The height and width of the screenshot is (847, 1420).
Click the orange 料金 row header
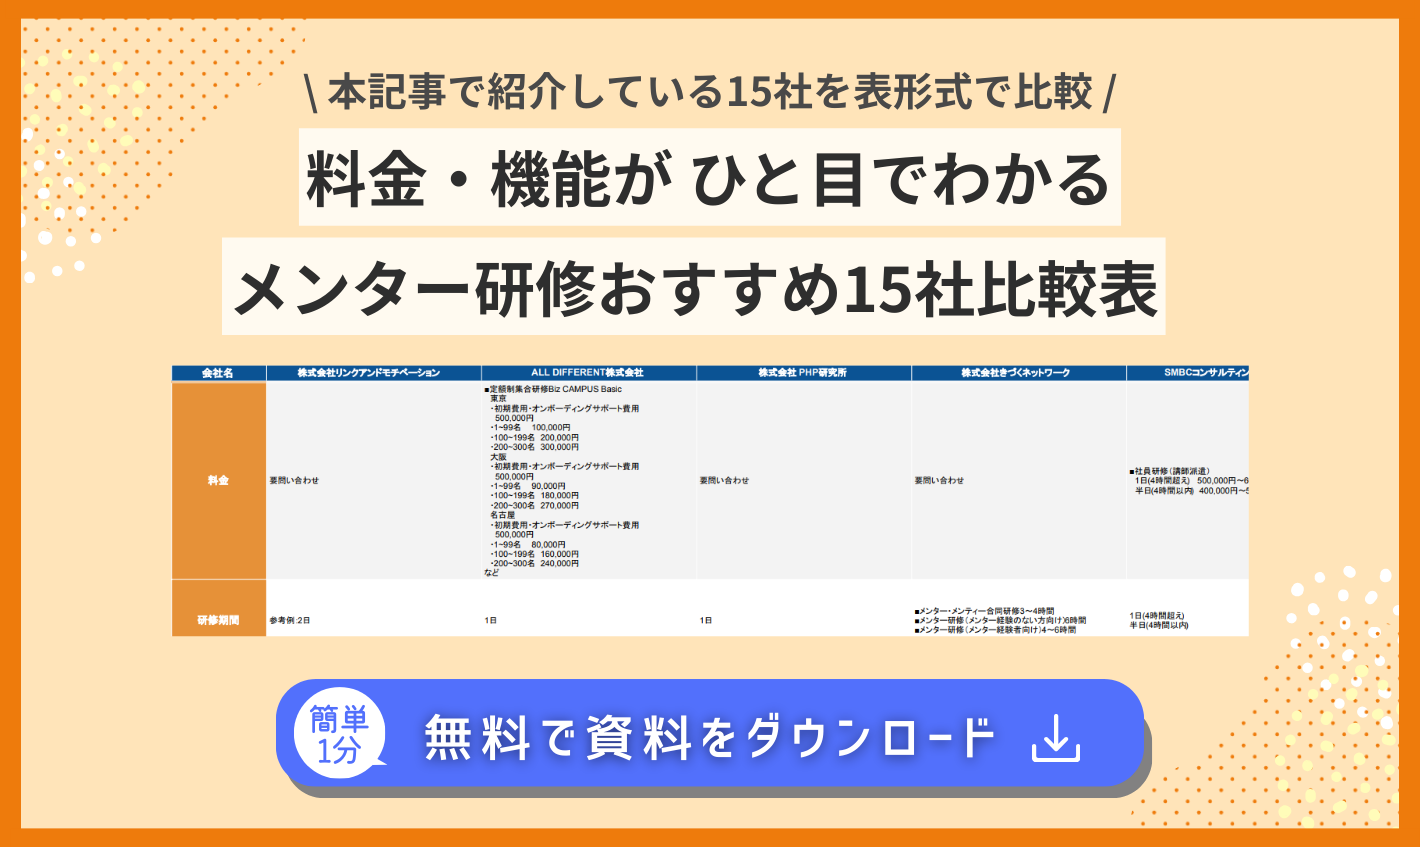[220, 480]
